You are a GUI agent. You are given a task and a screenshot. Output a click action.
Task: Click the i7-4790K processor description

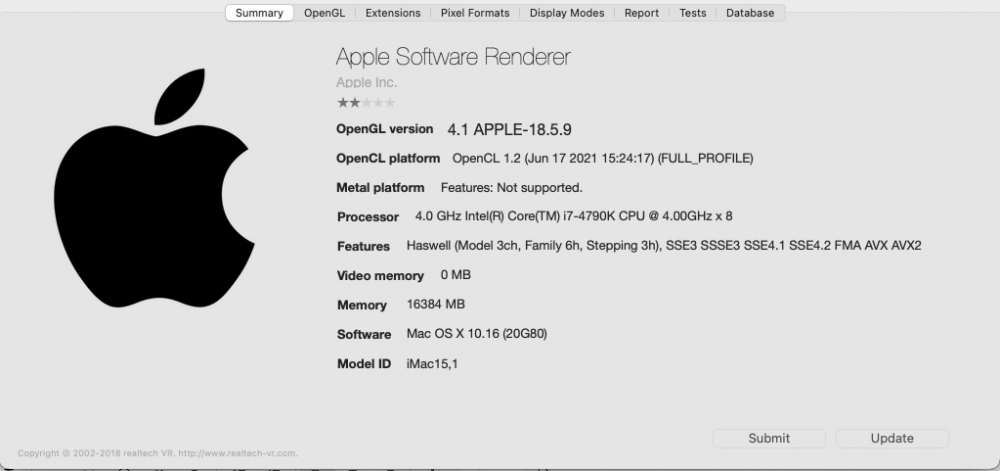[573, 216]
